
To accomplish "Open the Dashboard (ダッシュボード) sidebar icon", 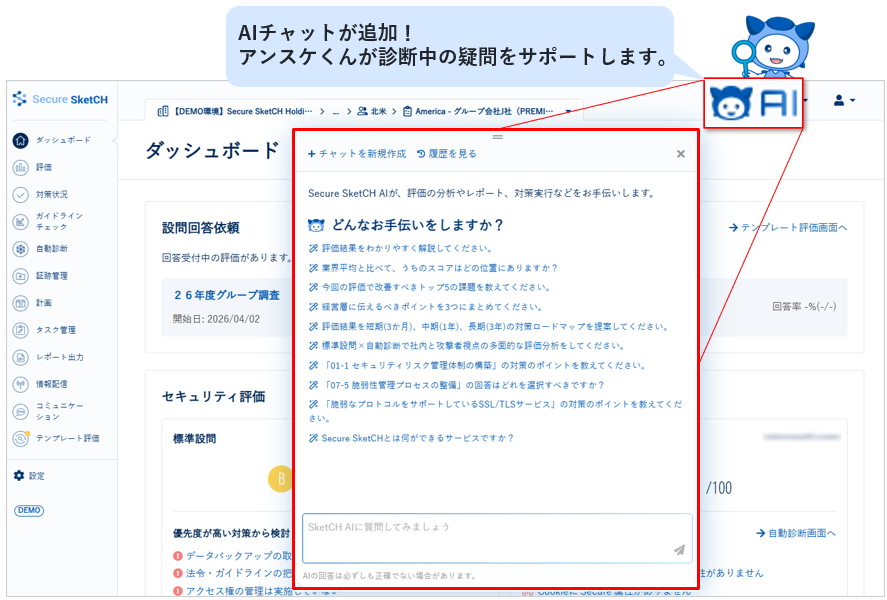I will 21,140.
